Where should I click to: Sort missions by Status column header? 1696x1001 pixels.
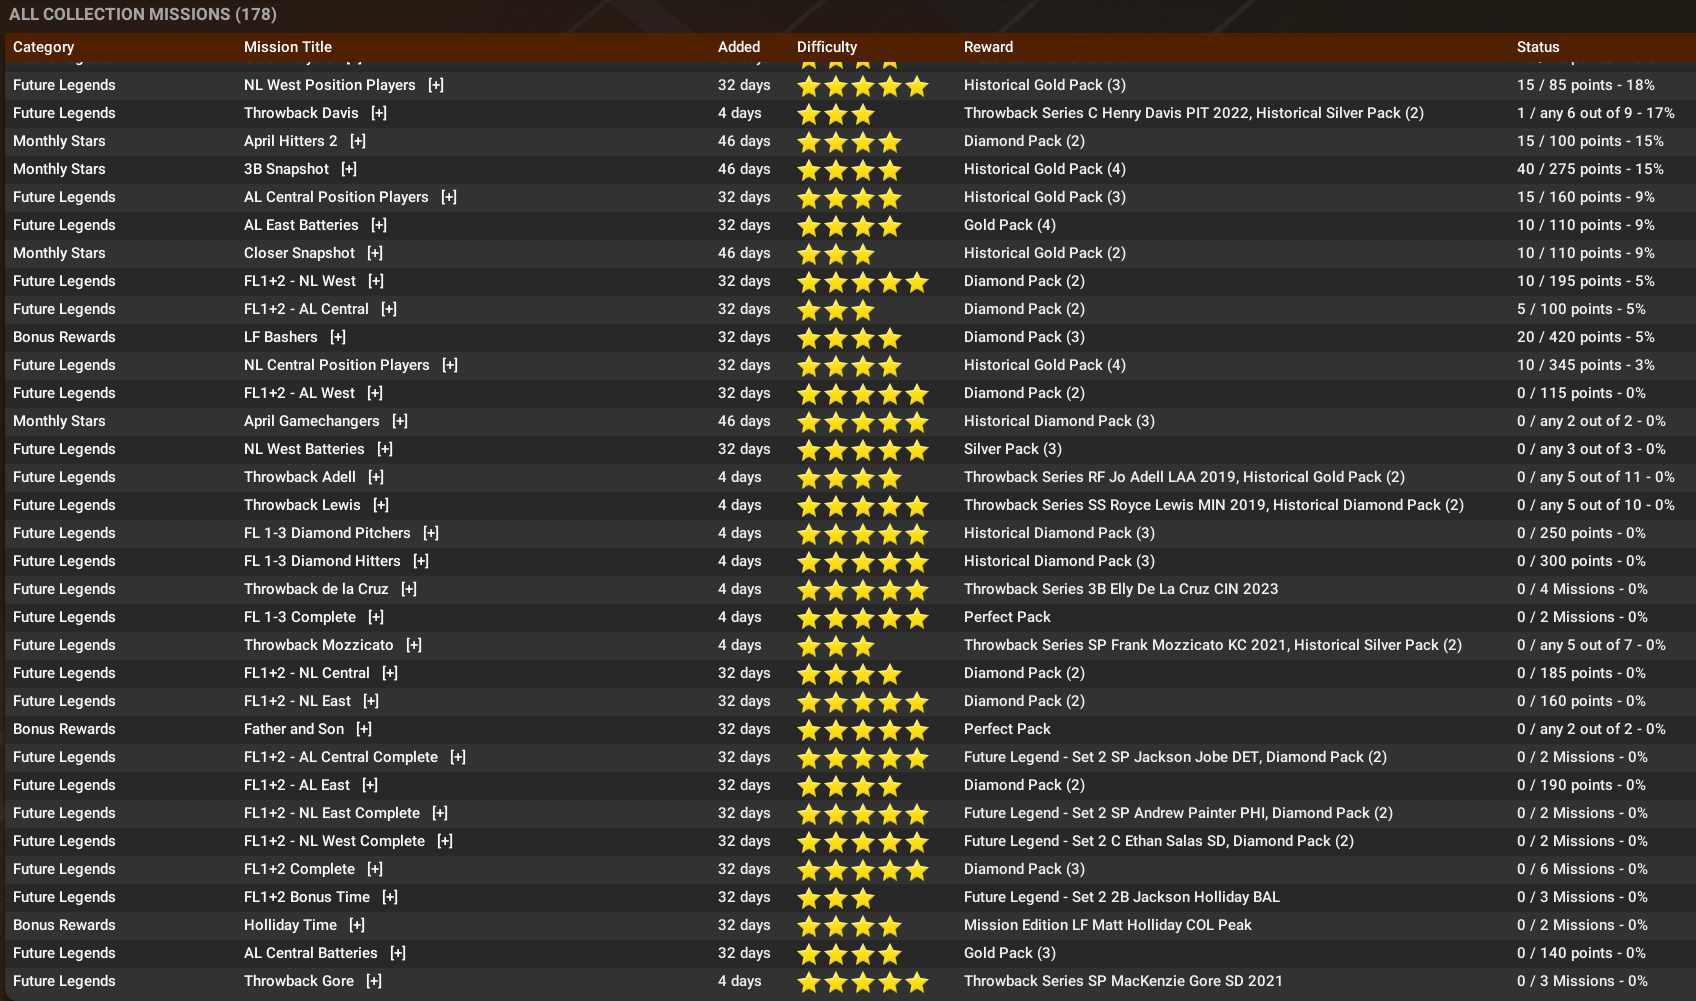tap(1537, 47)
